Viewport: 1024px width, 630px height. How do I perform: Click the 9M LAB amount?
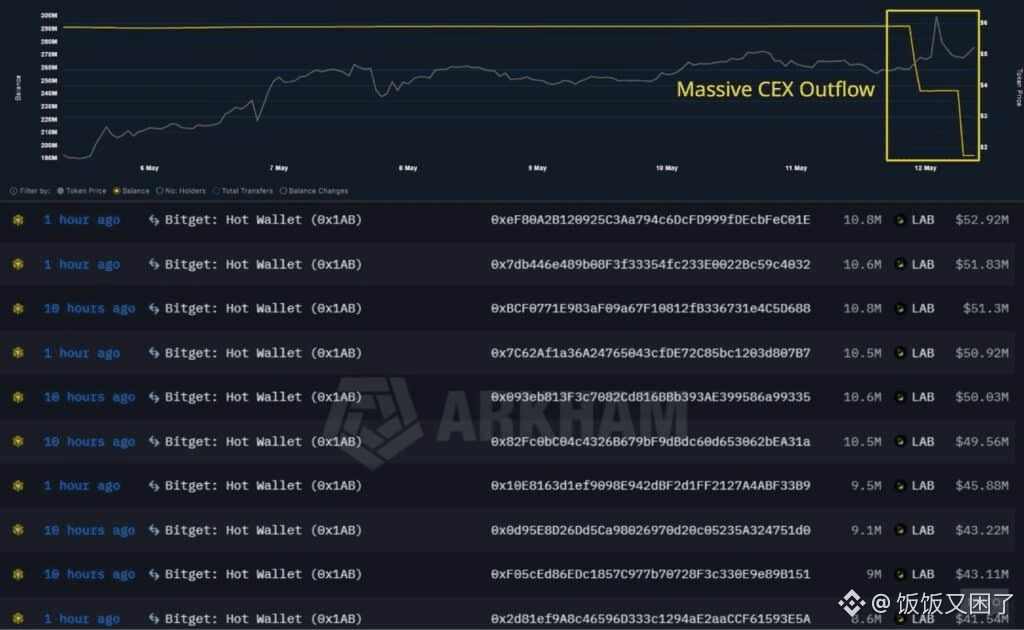[874, 575]
